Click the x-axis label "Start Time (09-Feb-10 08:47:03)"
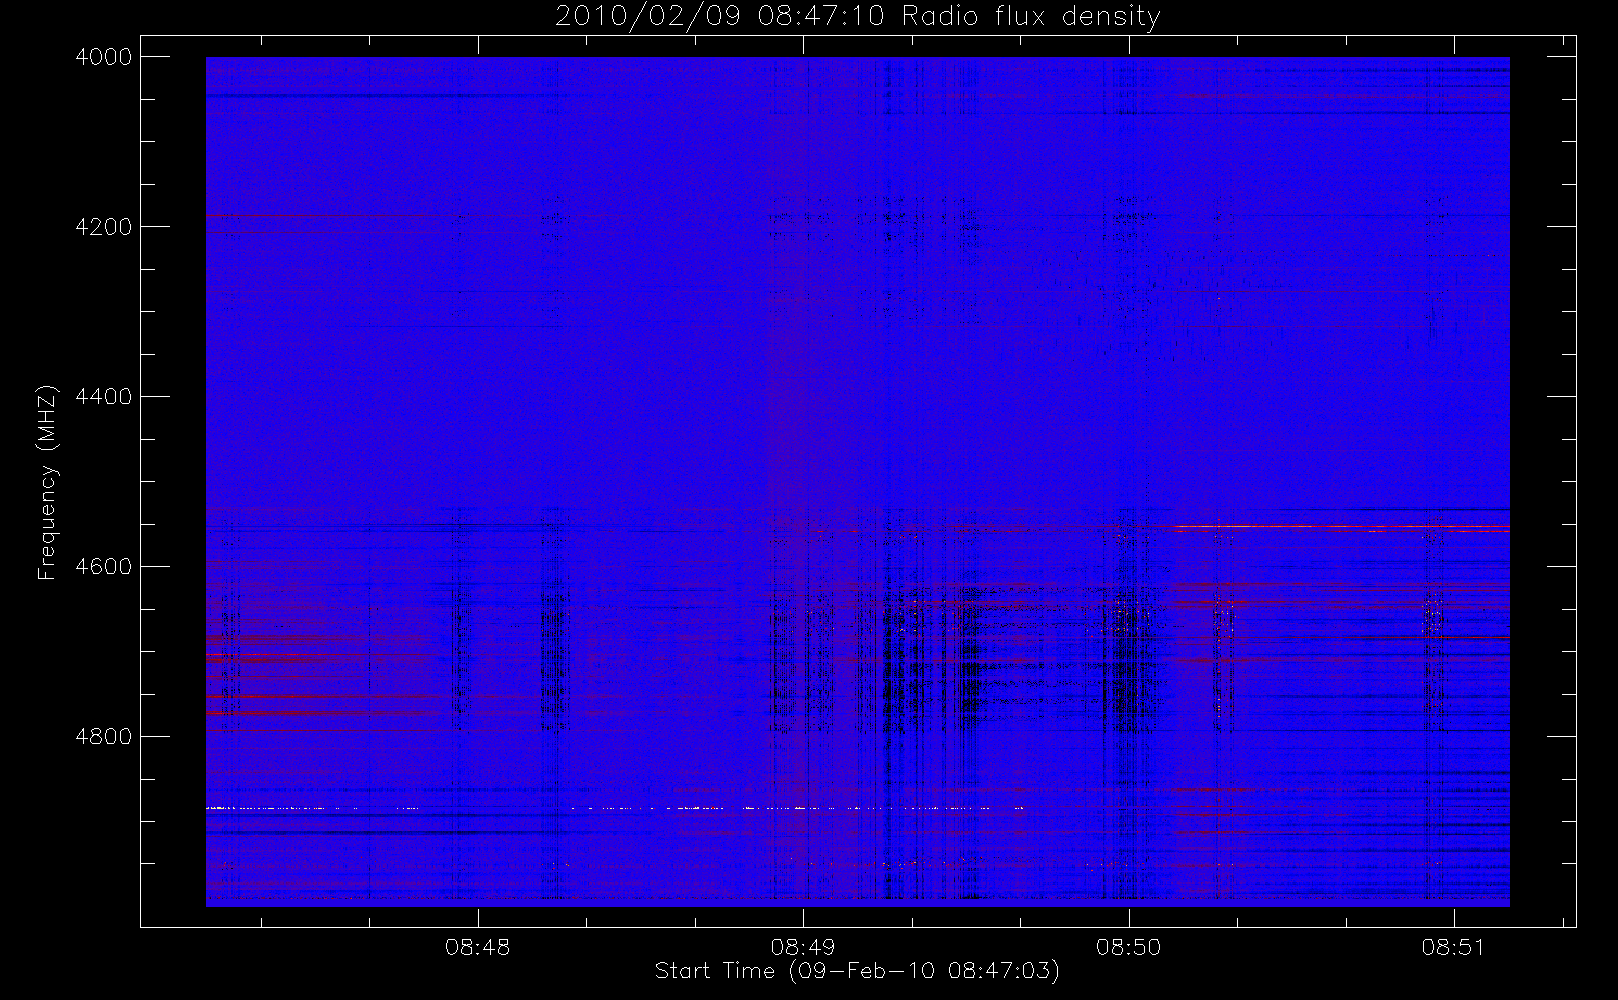The width and height of the screenshot is (1618, 1000). point(857,971)
